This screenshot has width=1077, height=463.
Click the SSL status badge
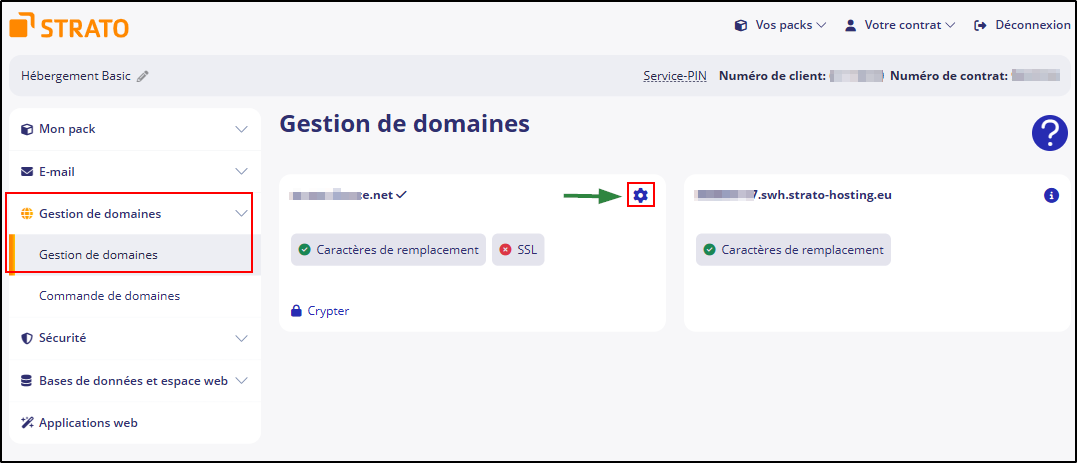click(518, 250)
